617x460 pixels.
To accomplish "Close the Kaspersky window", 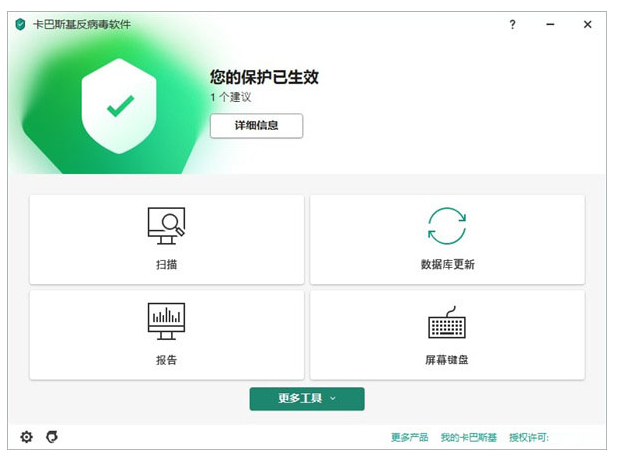I will click(x=587, y=24).
